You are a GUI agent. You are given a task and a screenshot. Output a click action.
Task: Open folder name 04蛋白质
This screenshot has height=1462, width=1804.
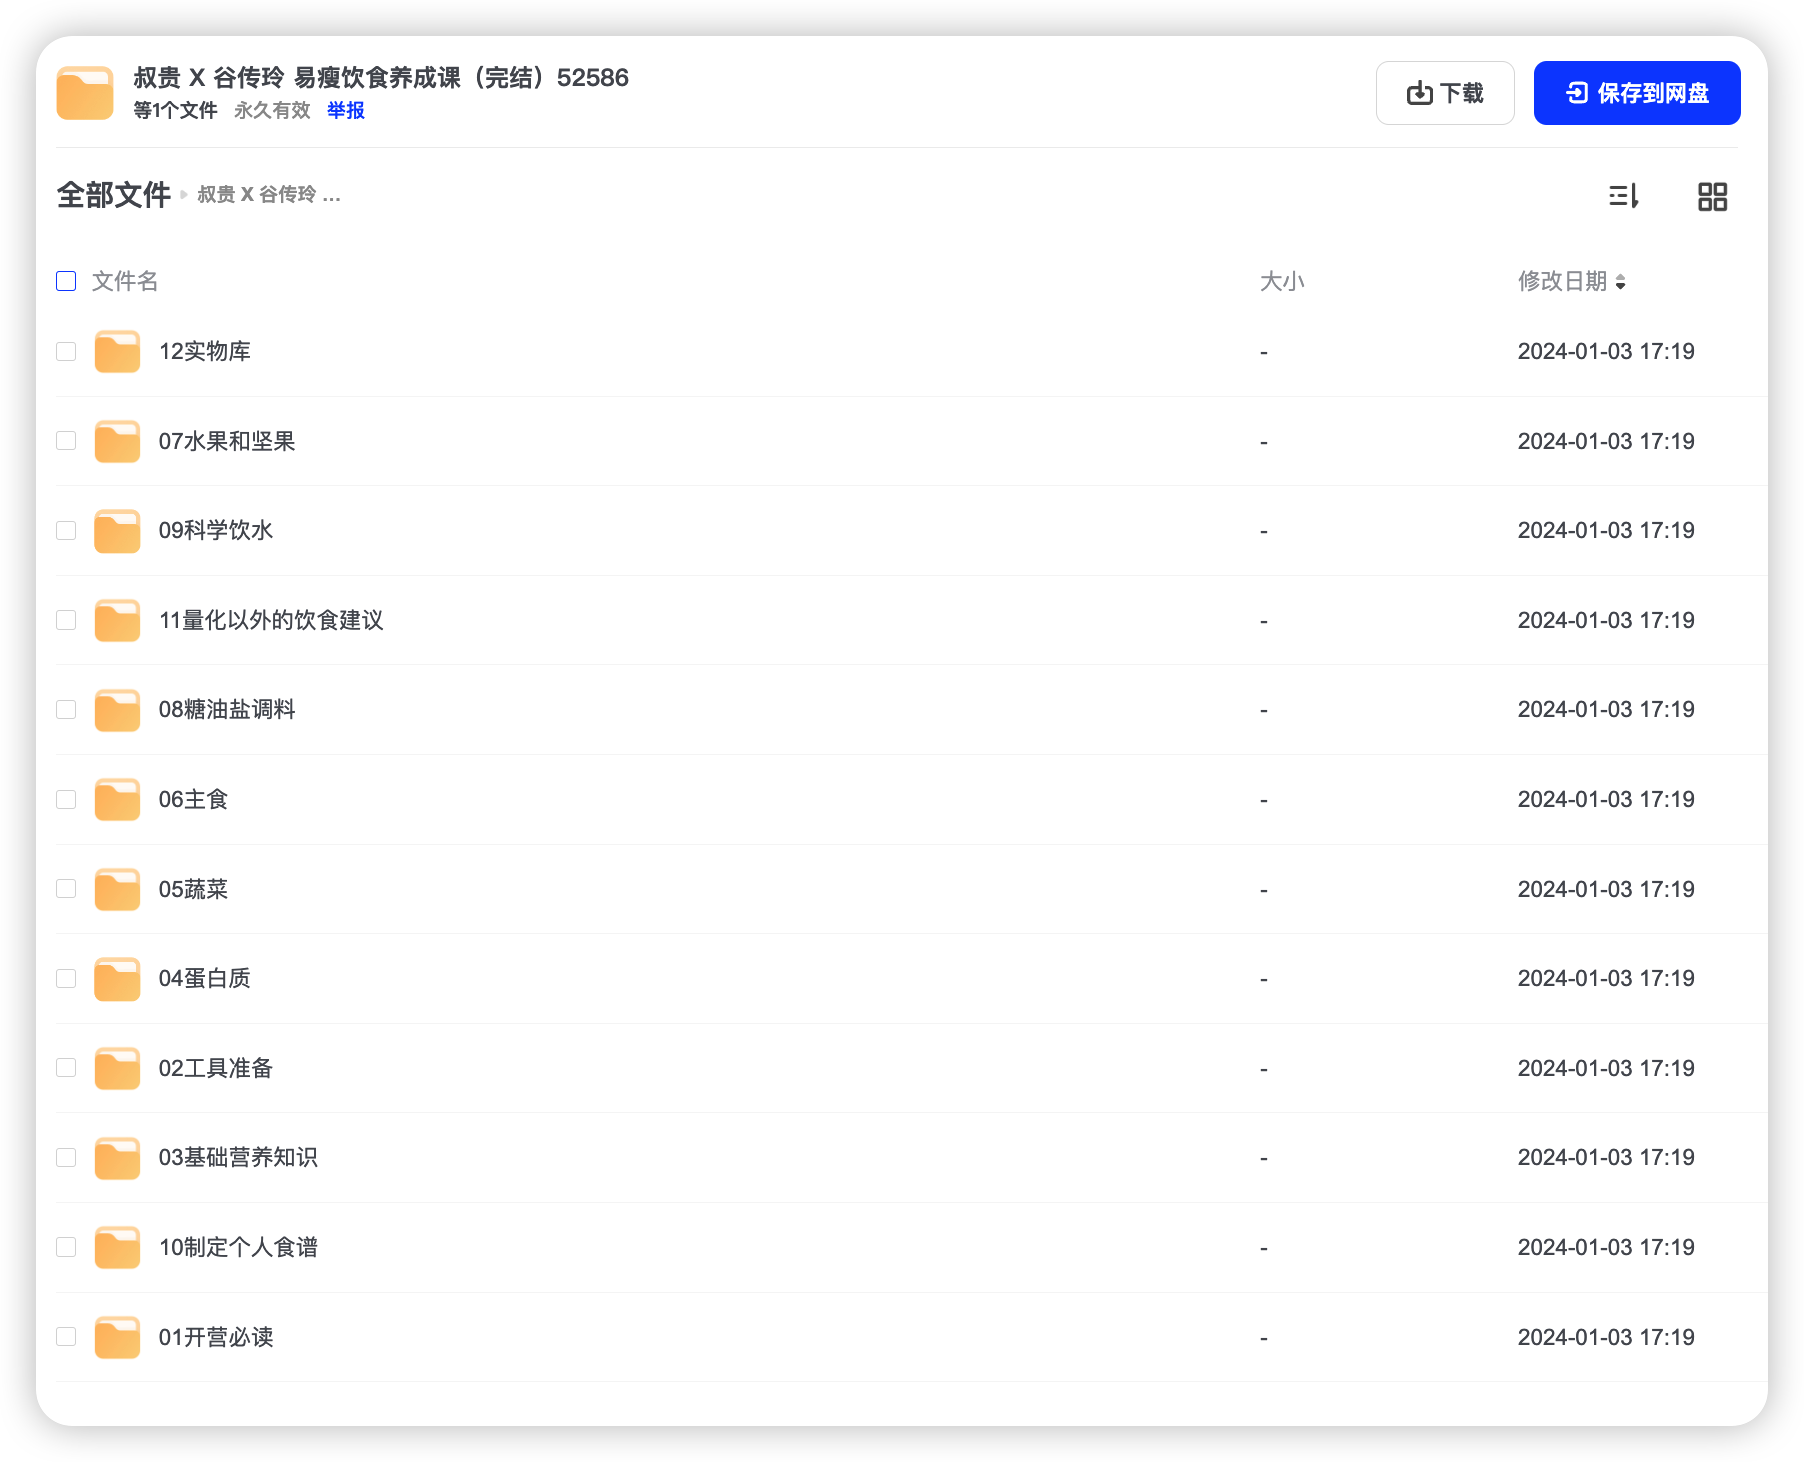pyautogui.click(x=204, y=978)
